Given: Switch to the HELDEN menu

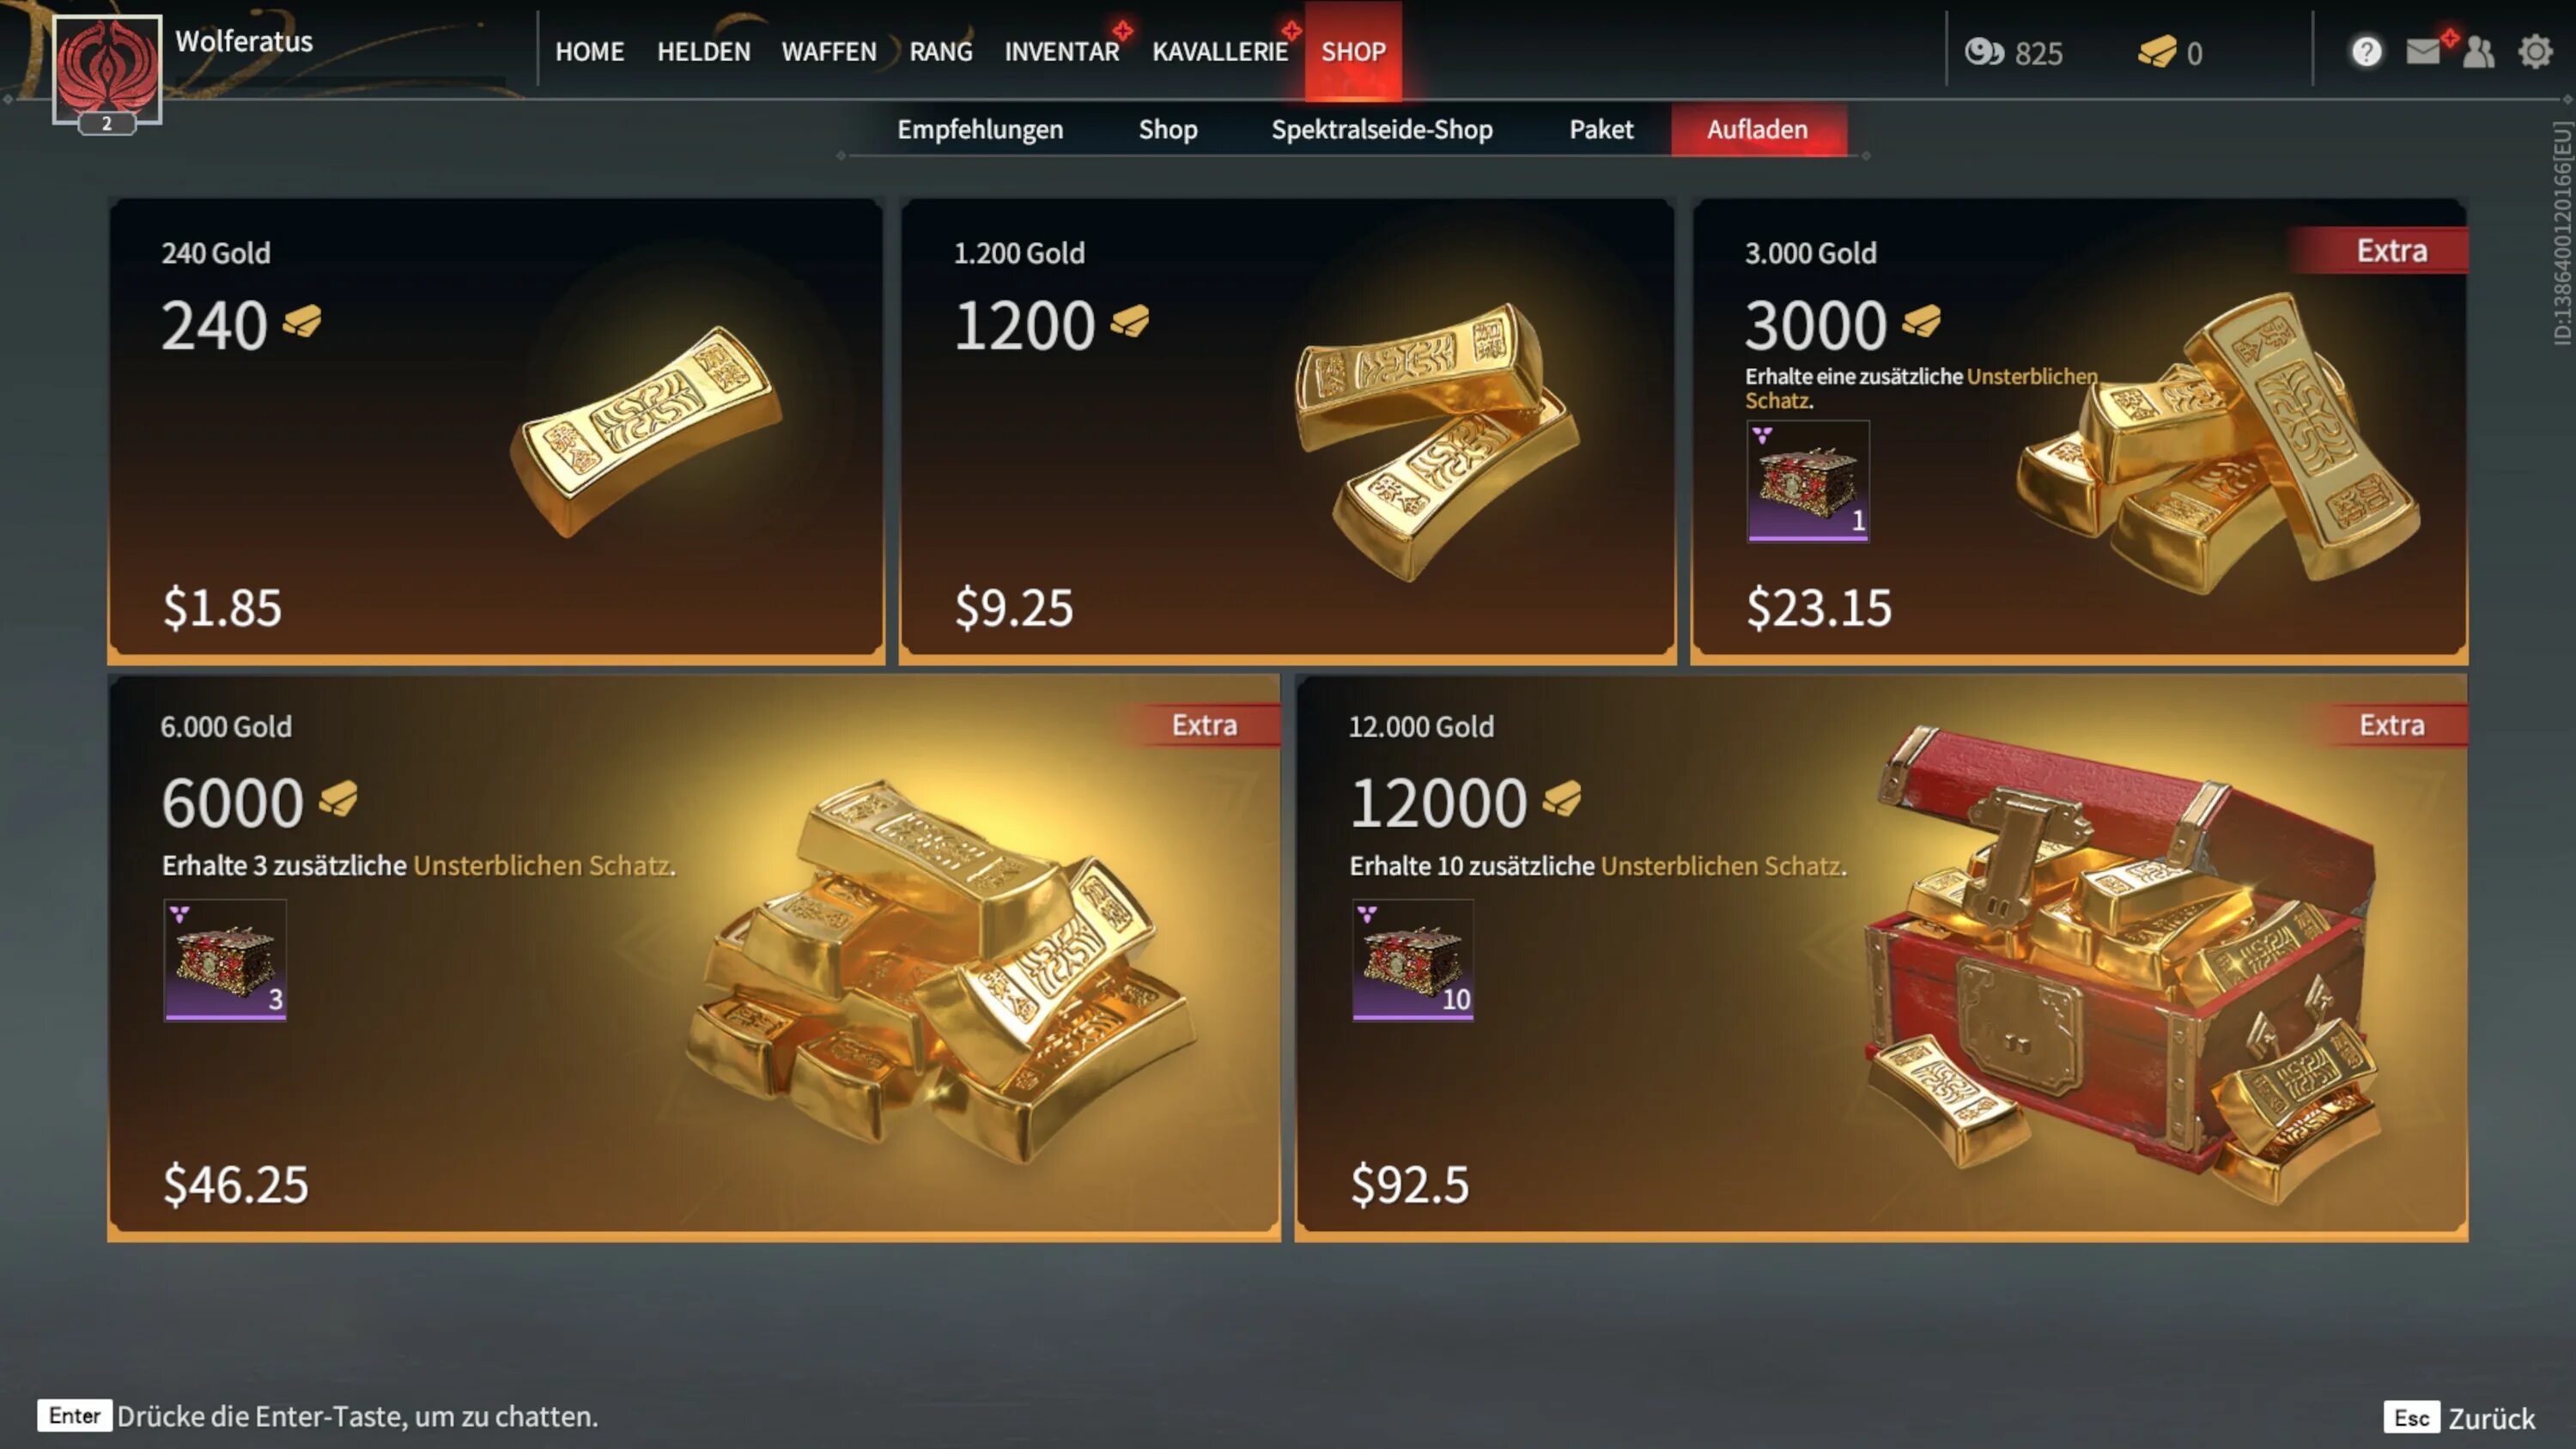Looking at the screenshot, I should click(x=703, y=52).
